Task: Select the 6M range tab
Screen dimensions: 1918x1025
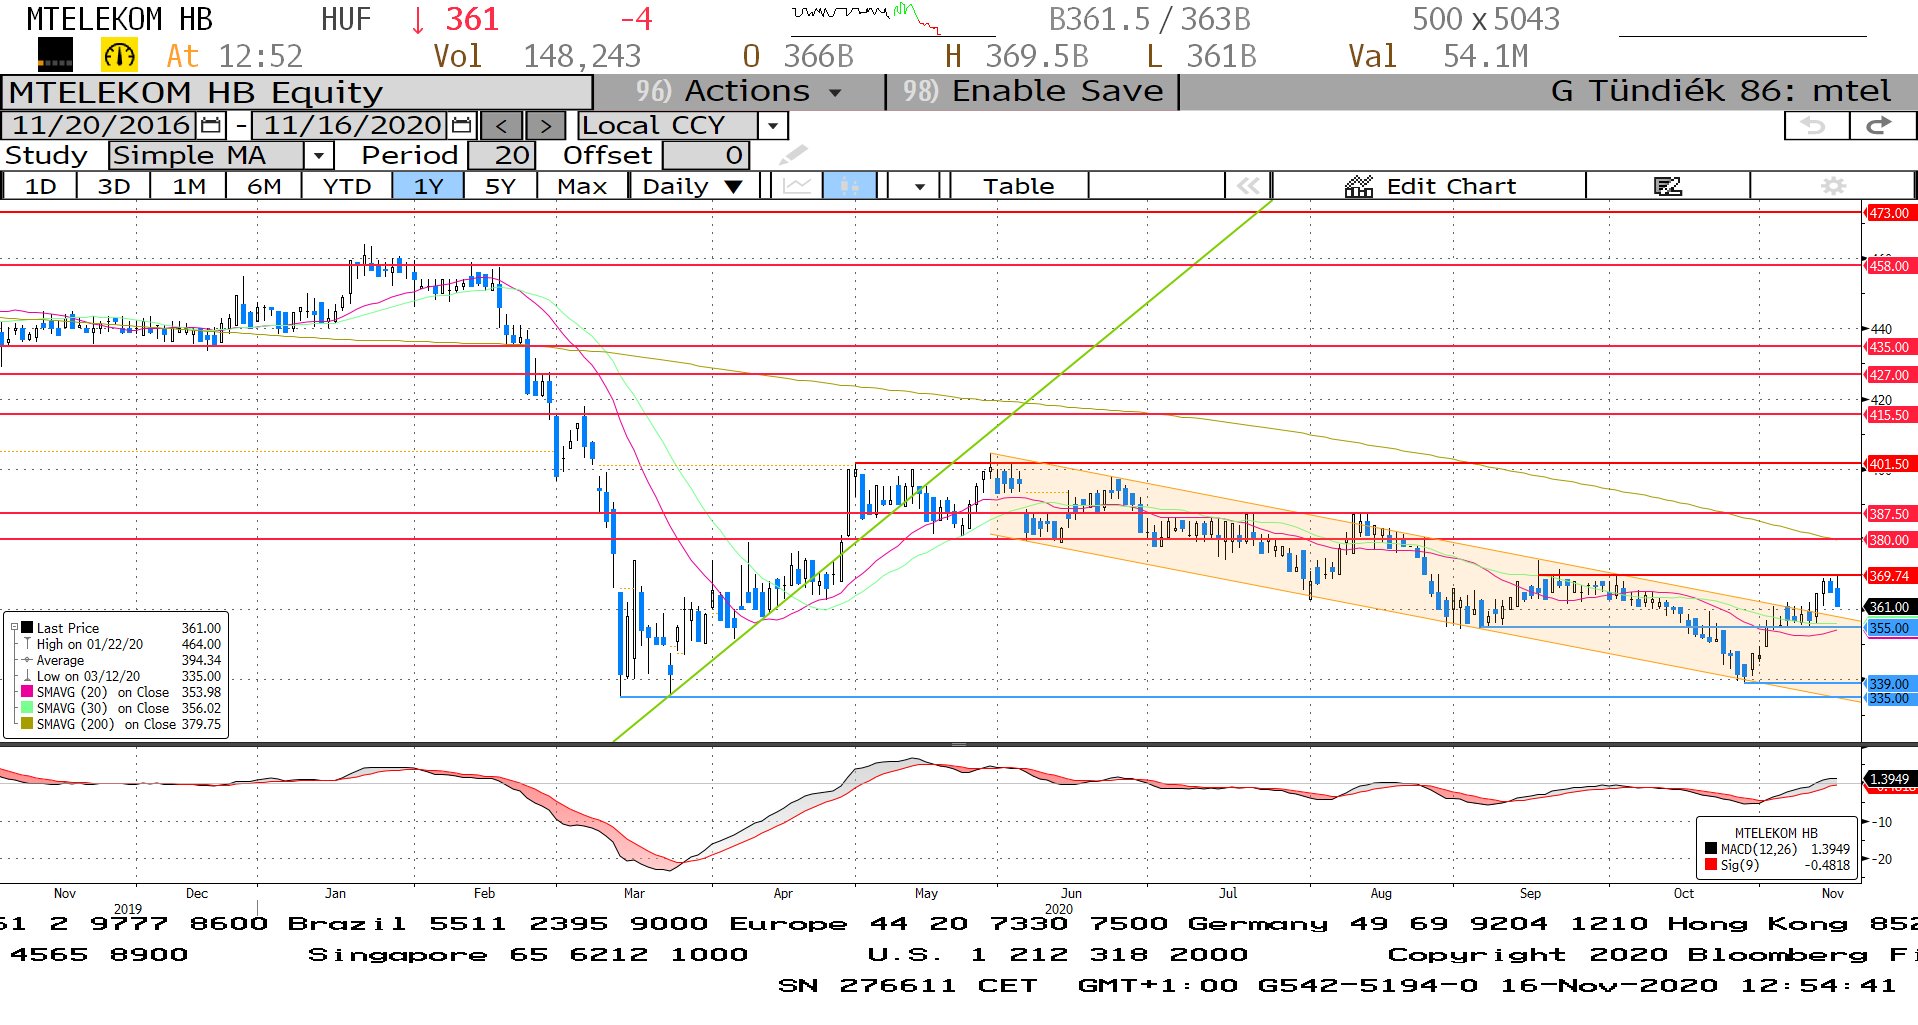Action: [x=264, y=186]
